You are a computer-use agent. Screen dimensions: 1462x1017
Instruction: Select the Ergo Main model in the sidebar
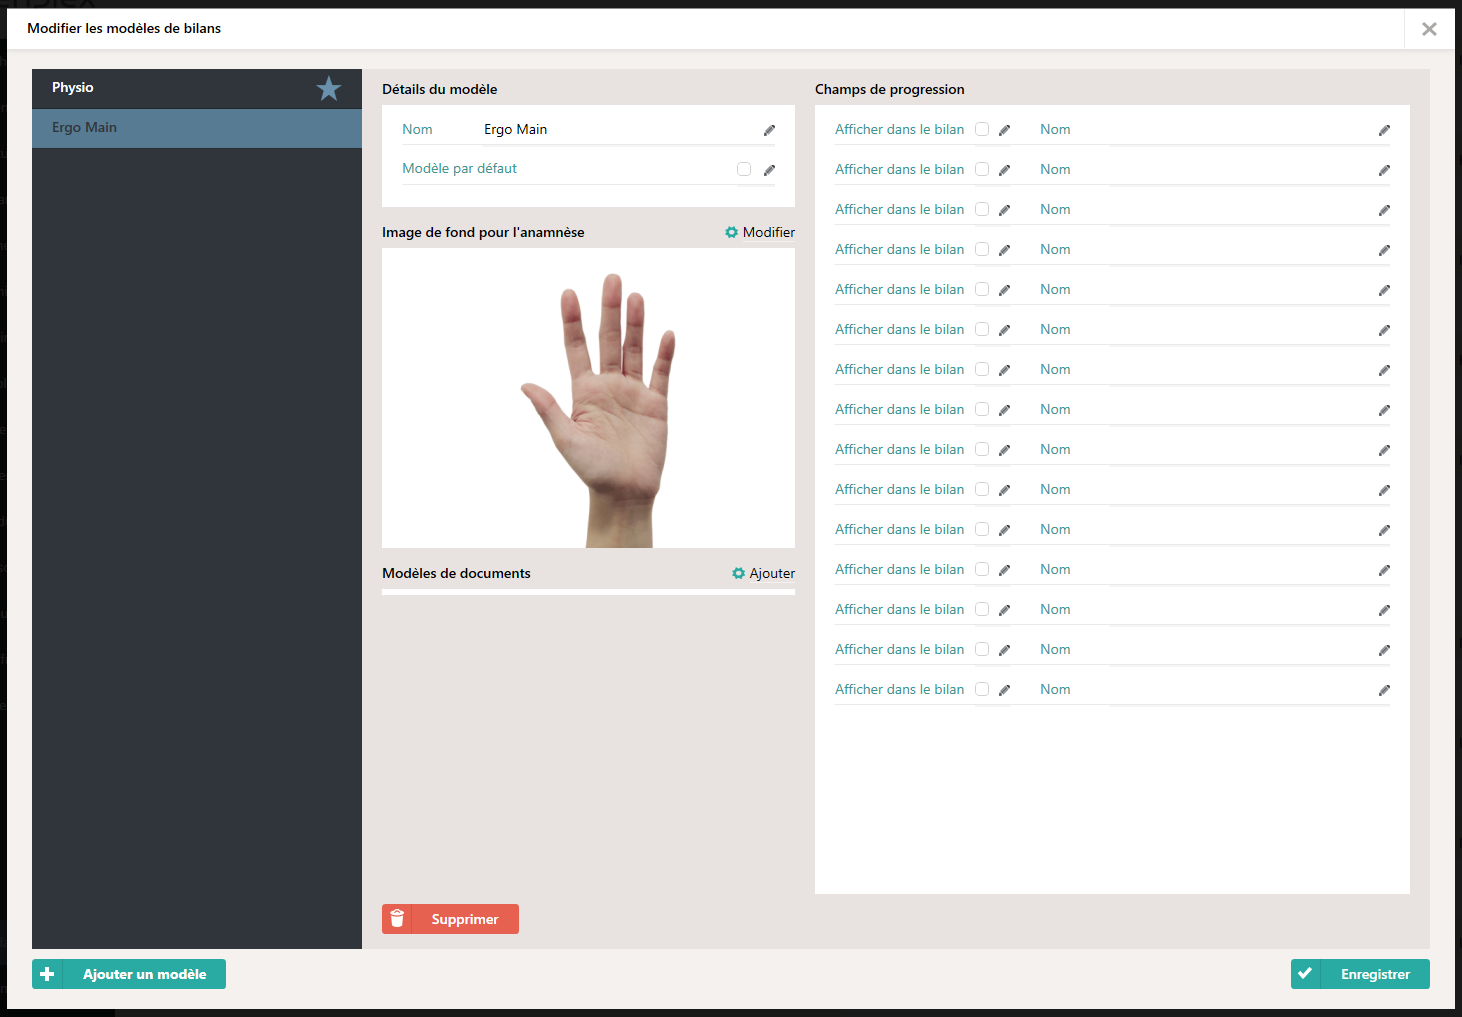[x=197, y=128]
